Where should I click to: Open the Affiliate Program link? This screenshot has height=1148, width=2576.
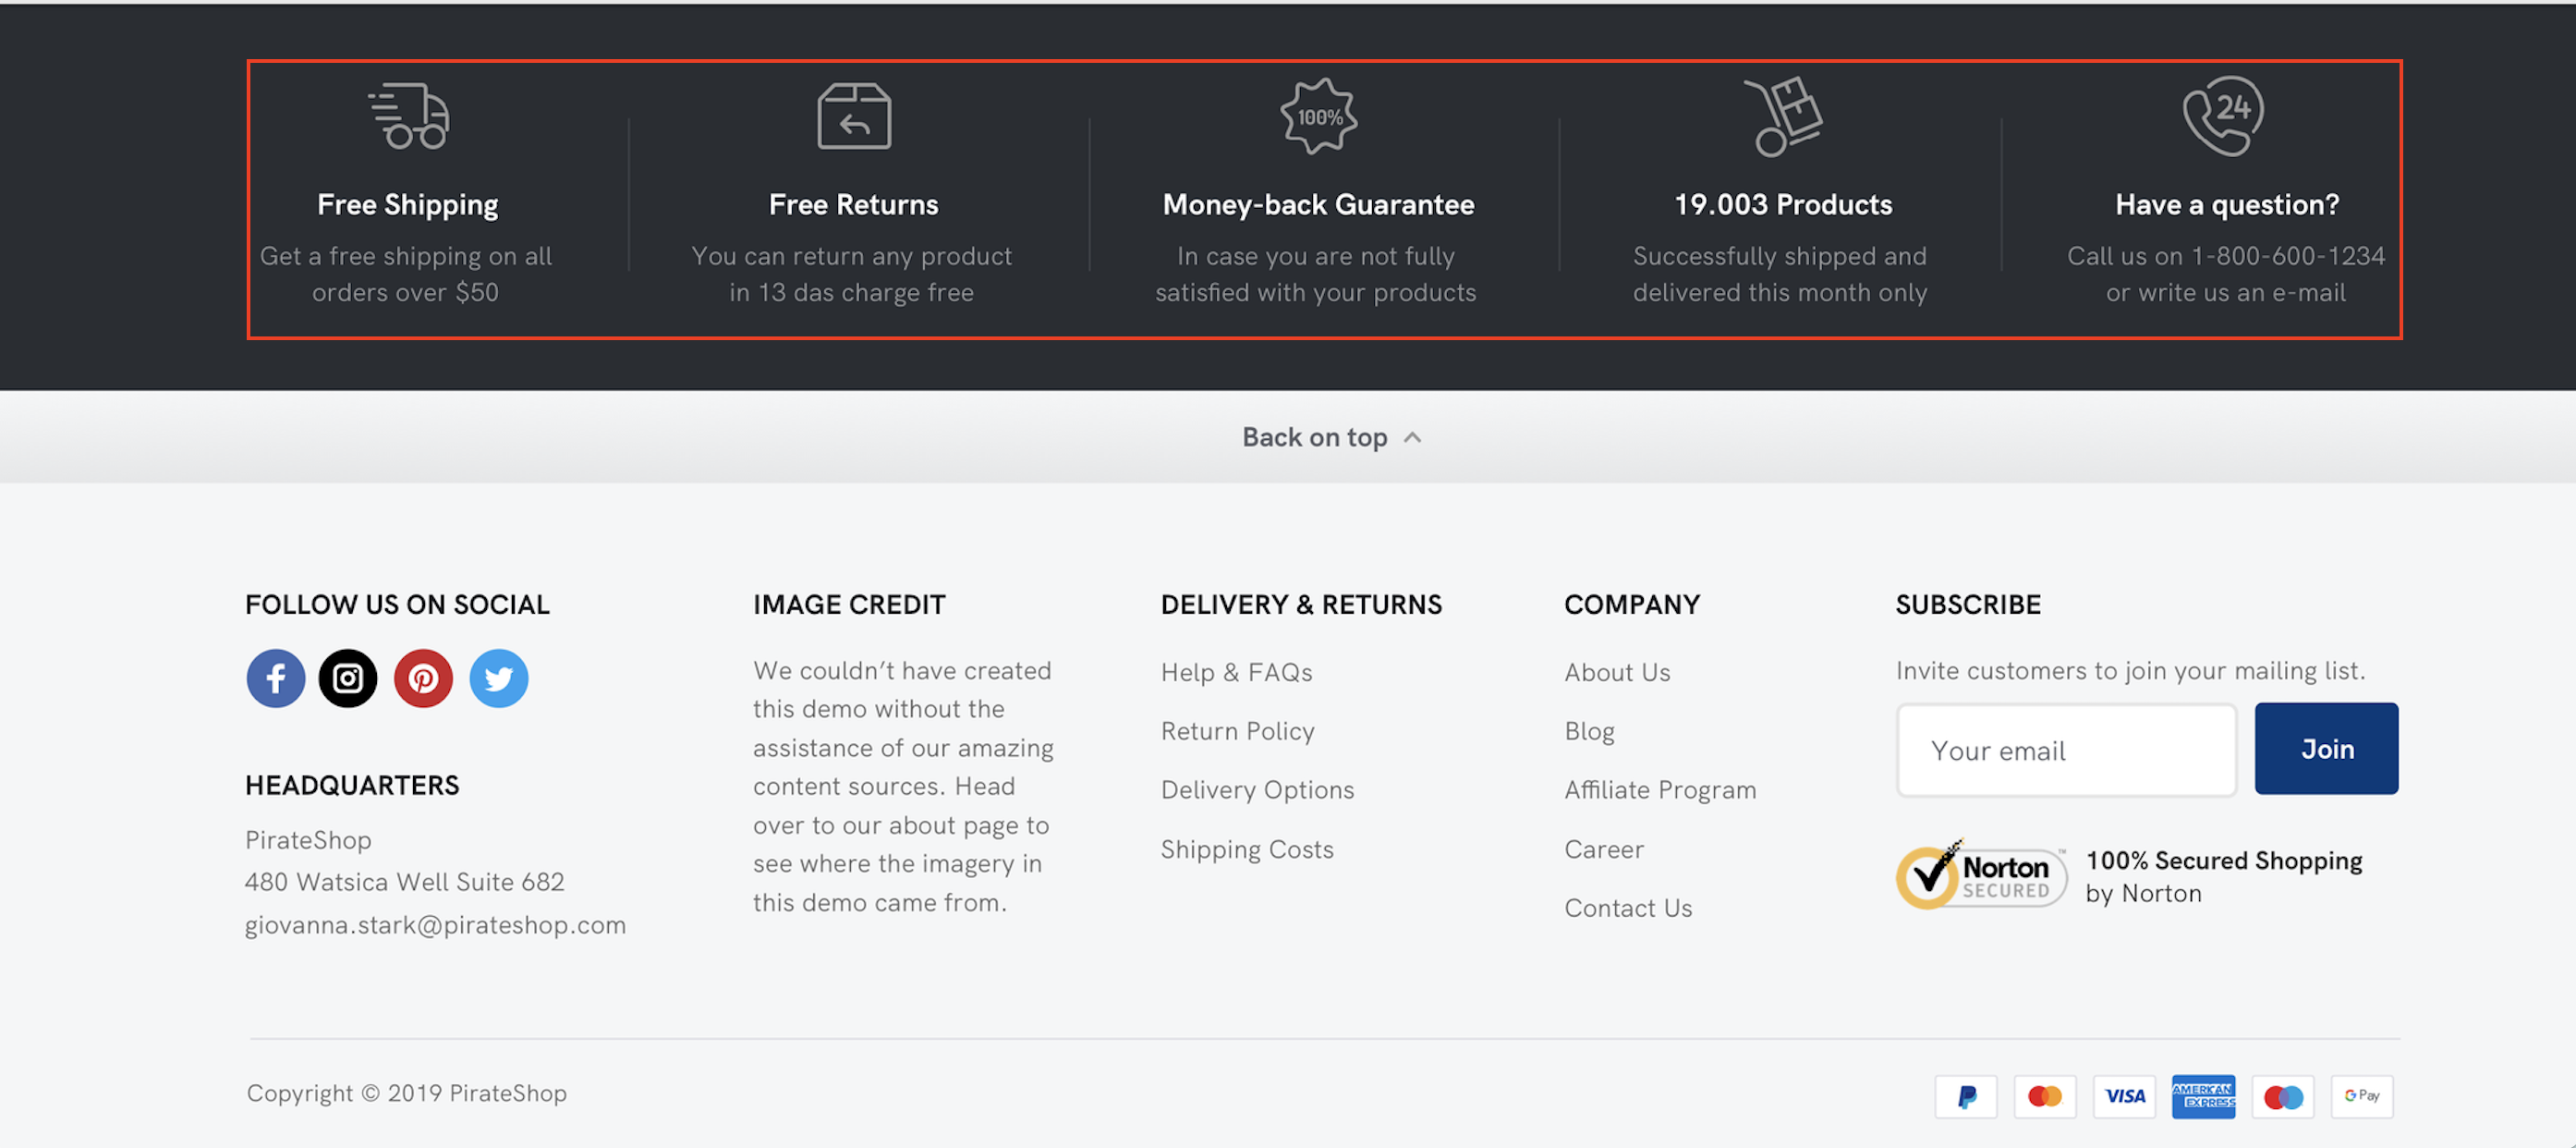click(1660, 790)
